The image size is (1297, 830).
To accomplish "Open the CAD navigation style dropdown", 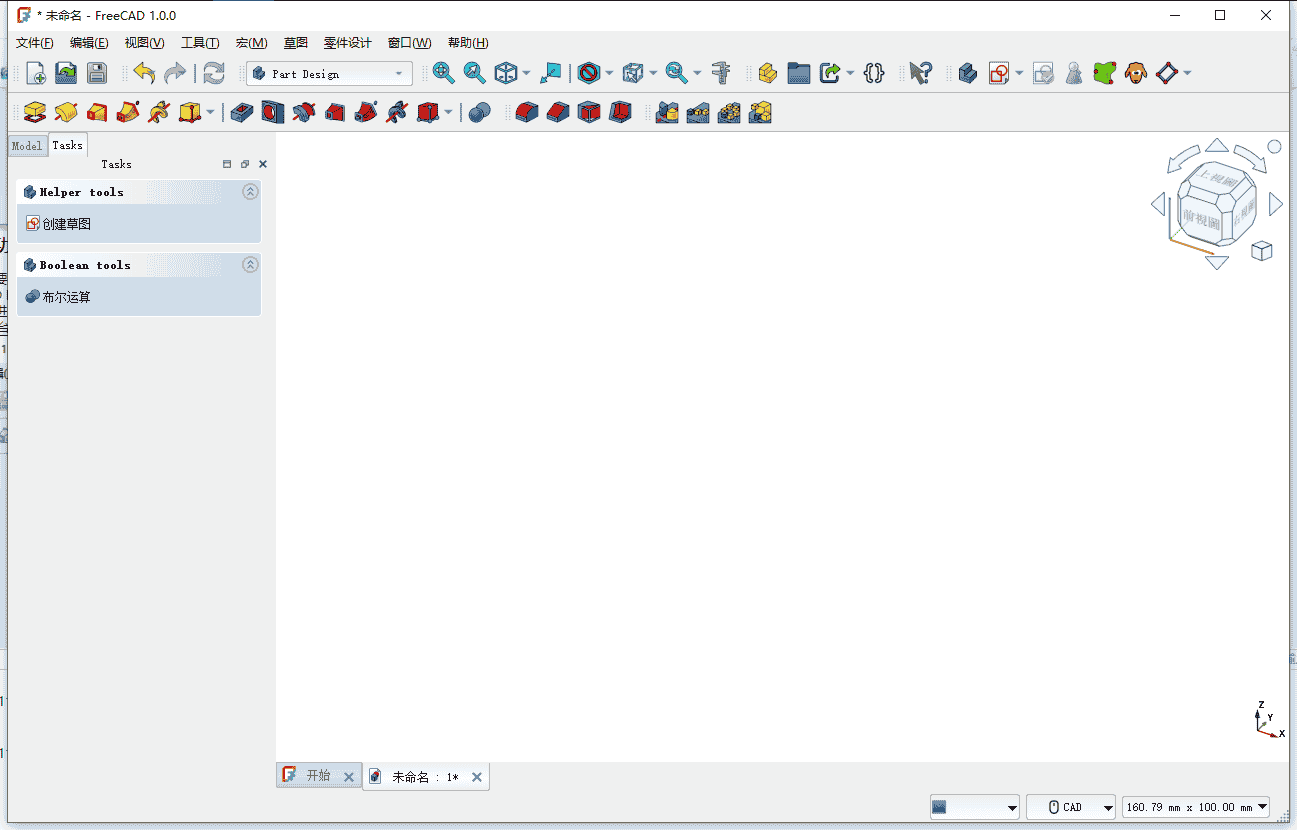I will 1071,807.
